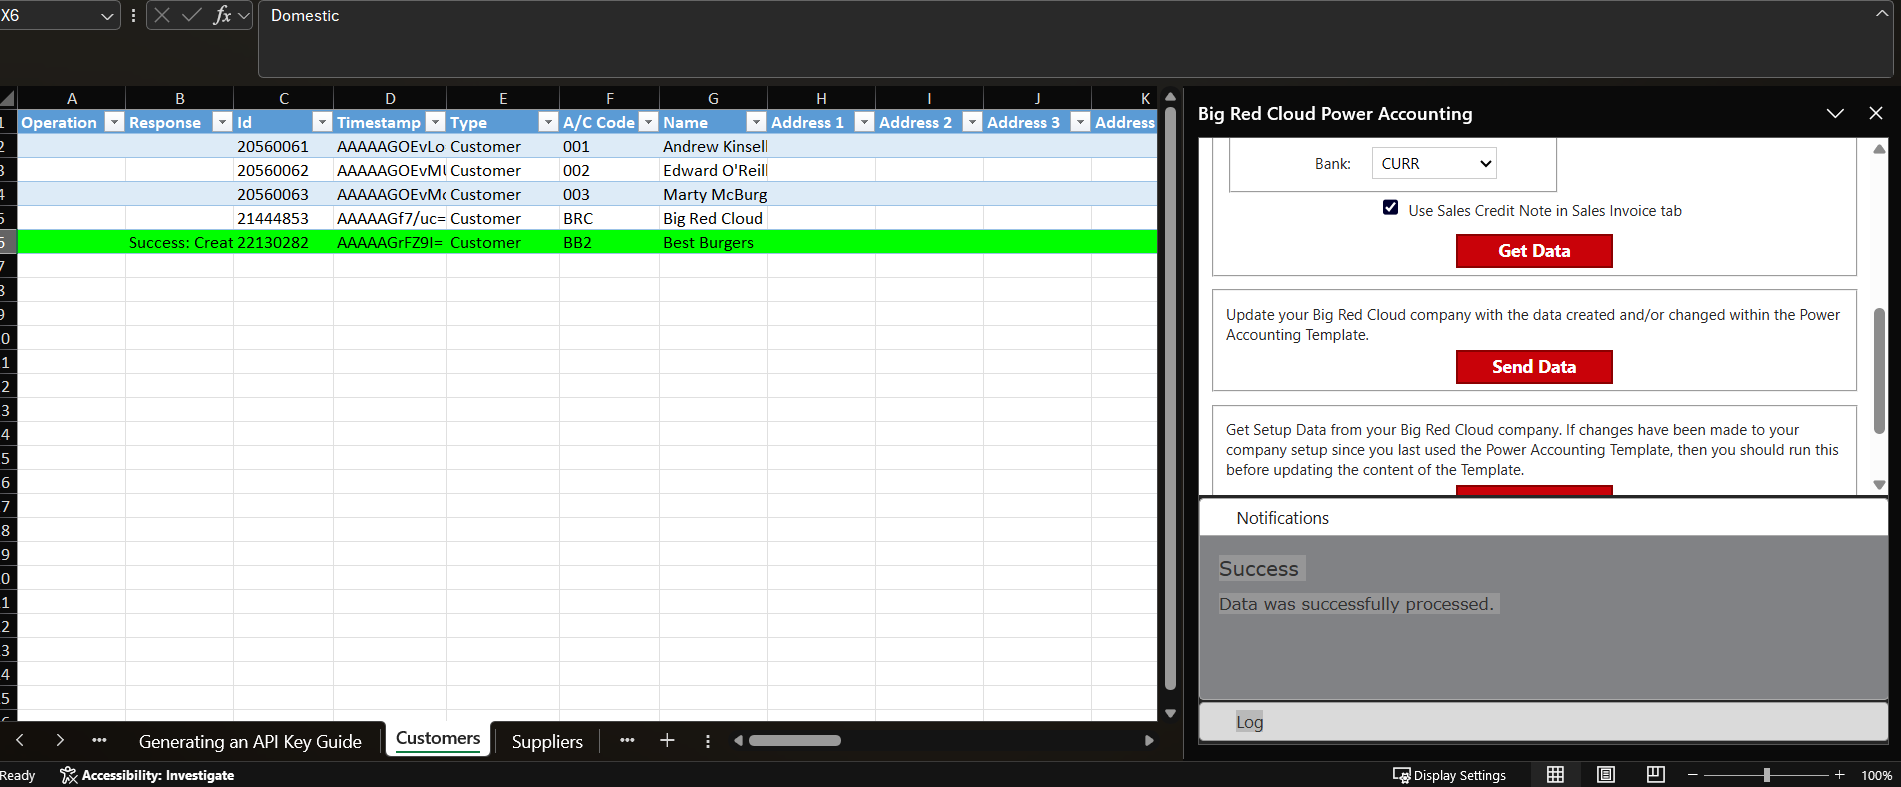The width and height of the screenshot is (1901, 787).
Task: Select column C header
Action: (283, 98)
